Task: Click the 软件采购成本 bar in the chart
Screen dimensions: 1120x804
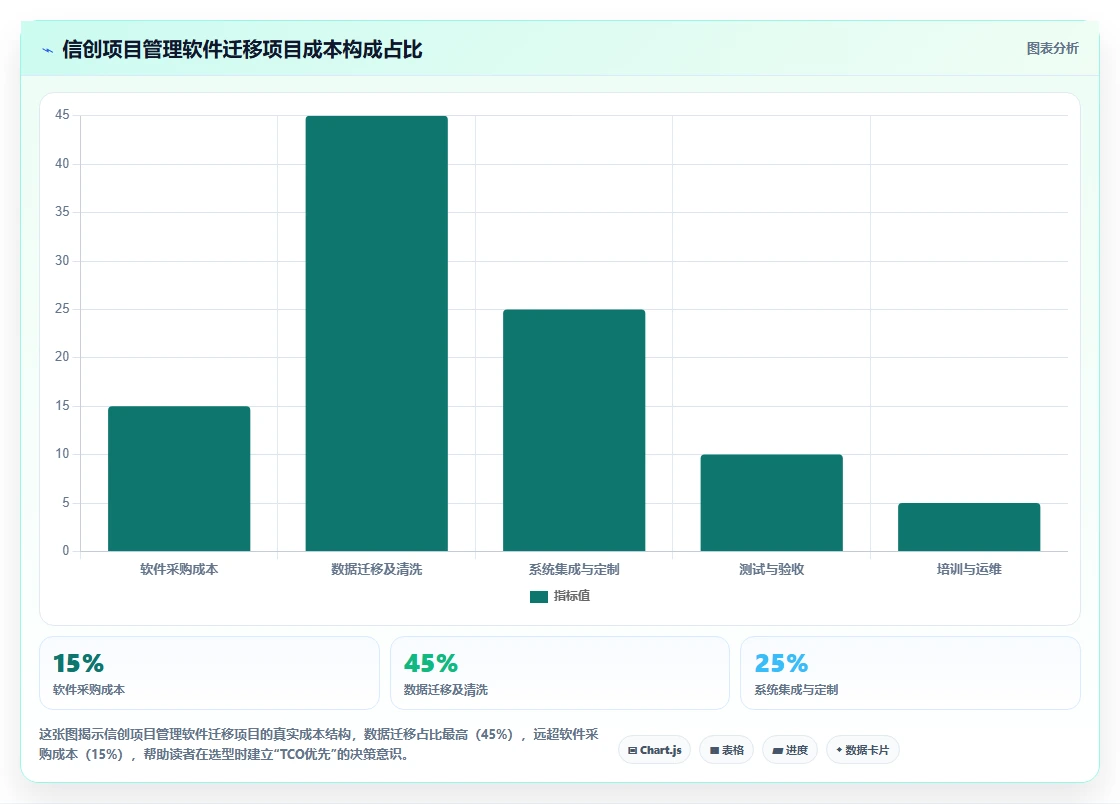Action: (x=179, y=478)
